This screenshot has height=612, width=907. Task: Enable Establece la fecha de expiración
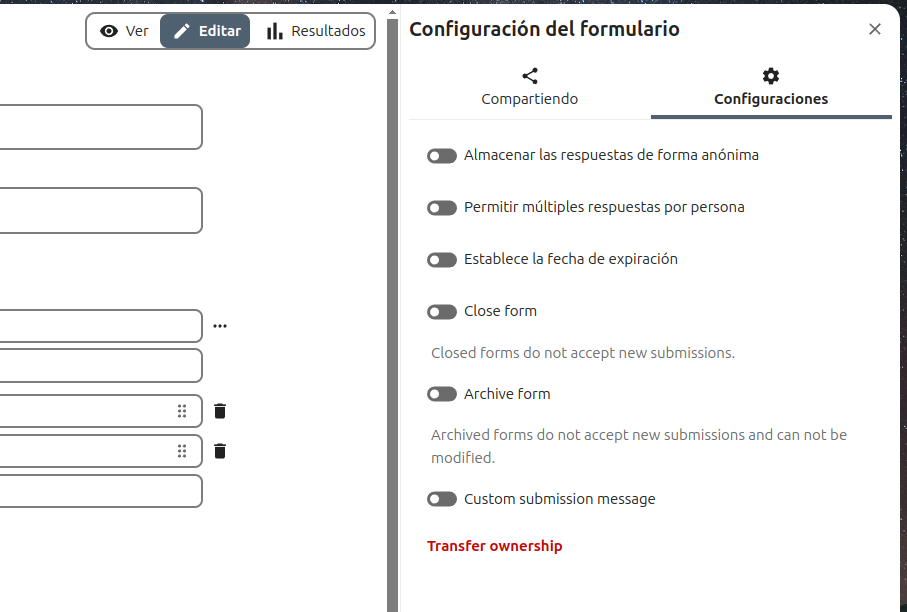click(x=442, y=260)
